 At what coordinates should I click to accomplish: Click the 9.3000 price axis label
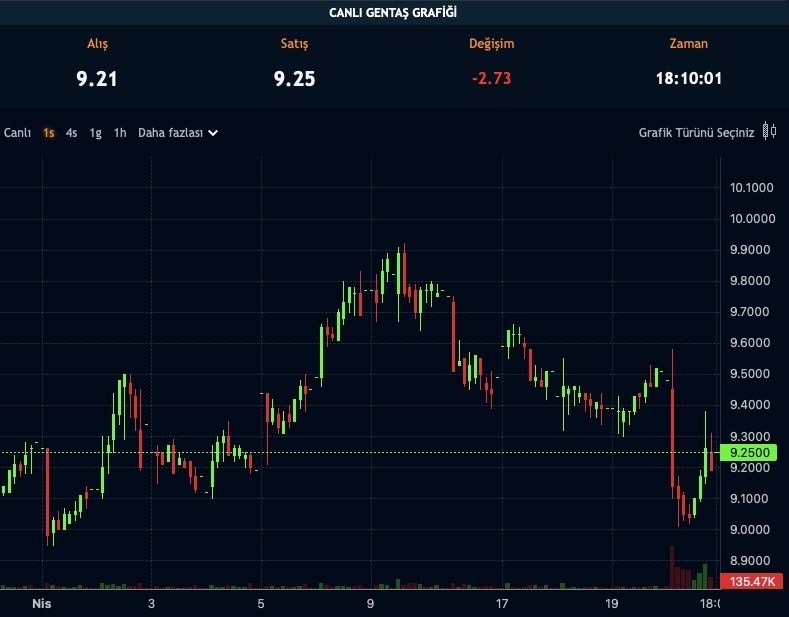pyautogui.click(x=750, y=436)
